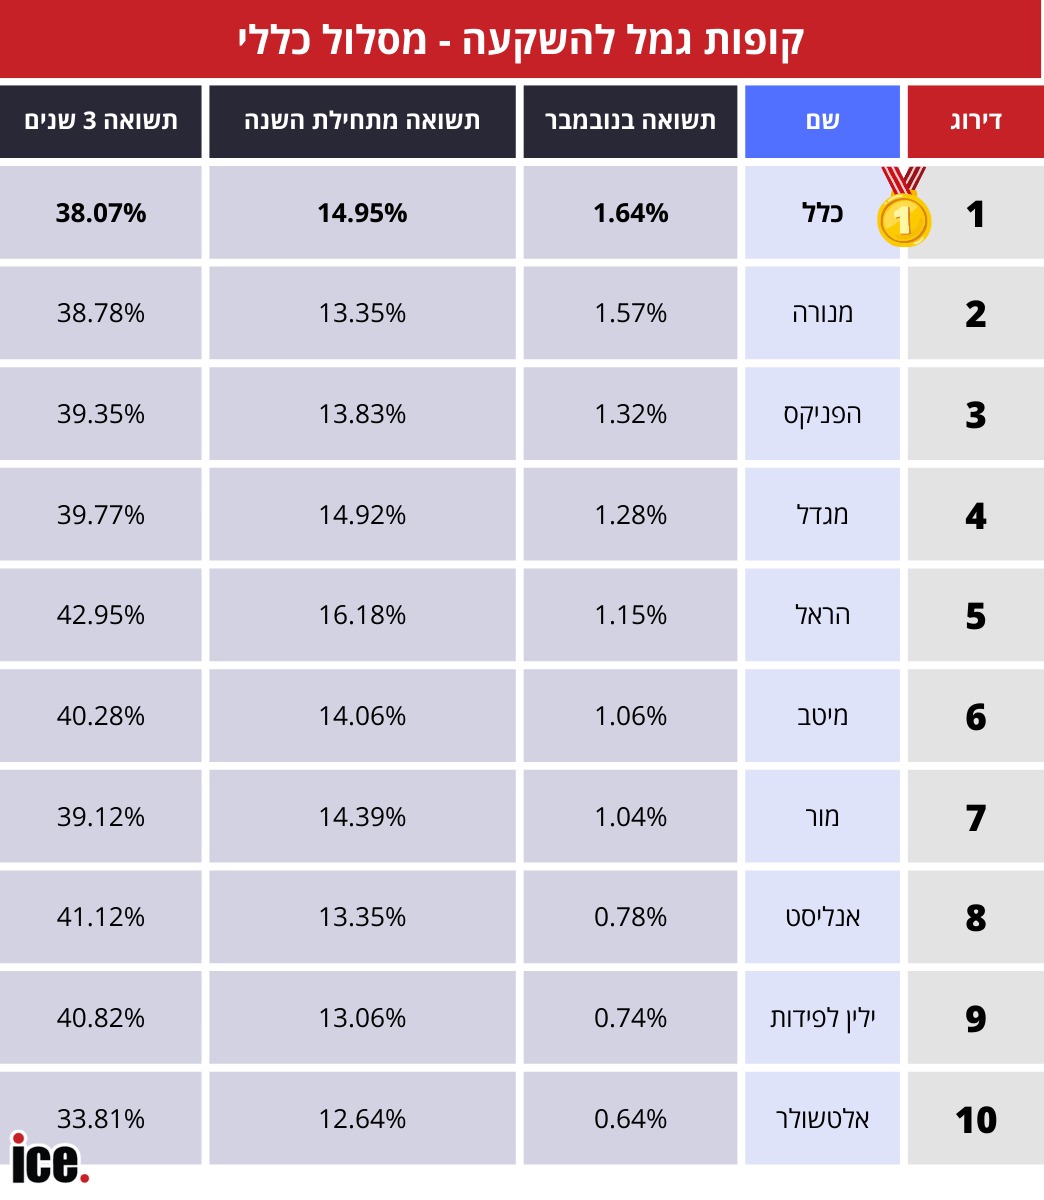
Task: Click the 1.64% November return cell
Action: pyautogui.click(x=630, y=213)
